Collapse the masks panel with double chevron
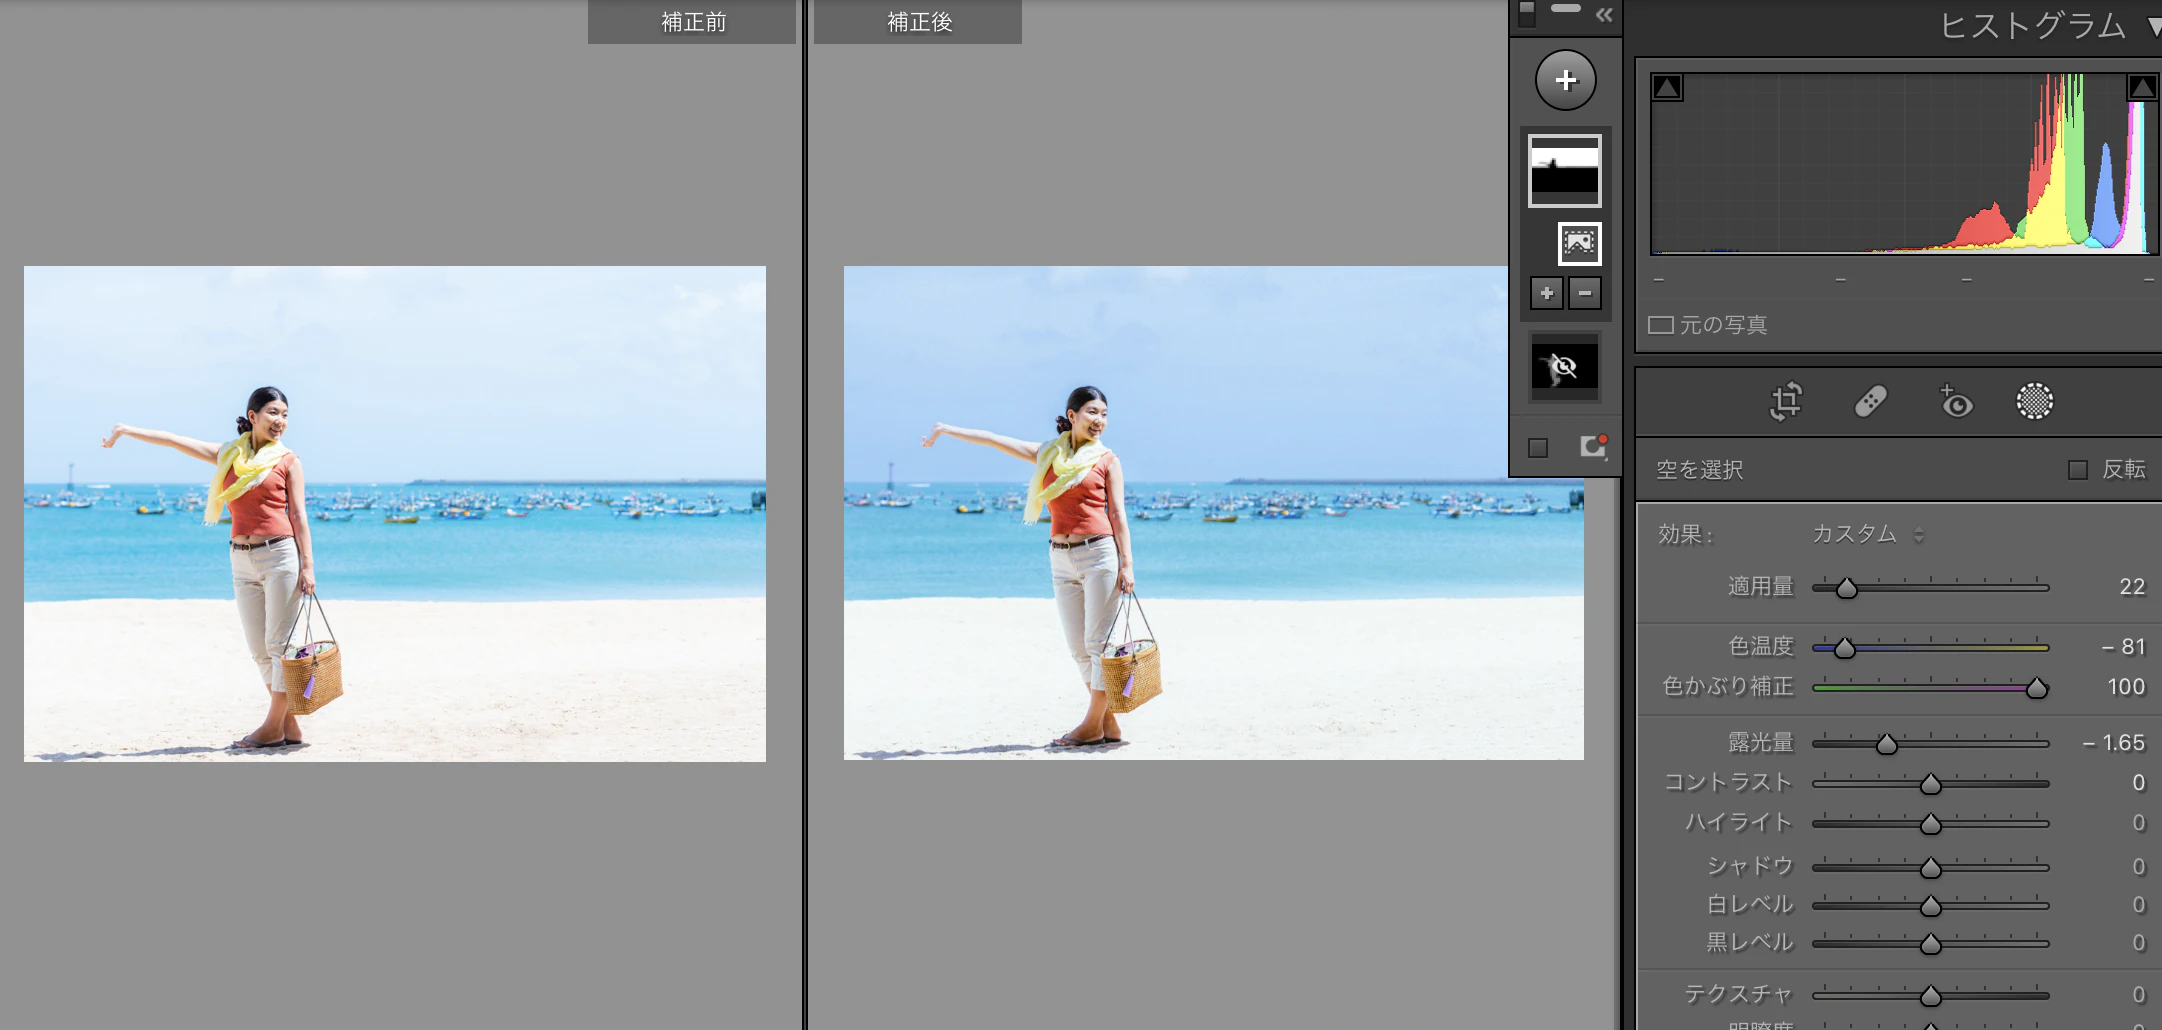The image size is (2162, 1030). pyautogui.click(x=1604, y=15)
